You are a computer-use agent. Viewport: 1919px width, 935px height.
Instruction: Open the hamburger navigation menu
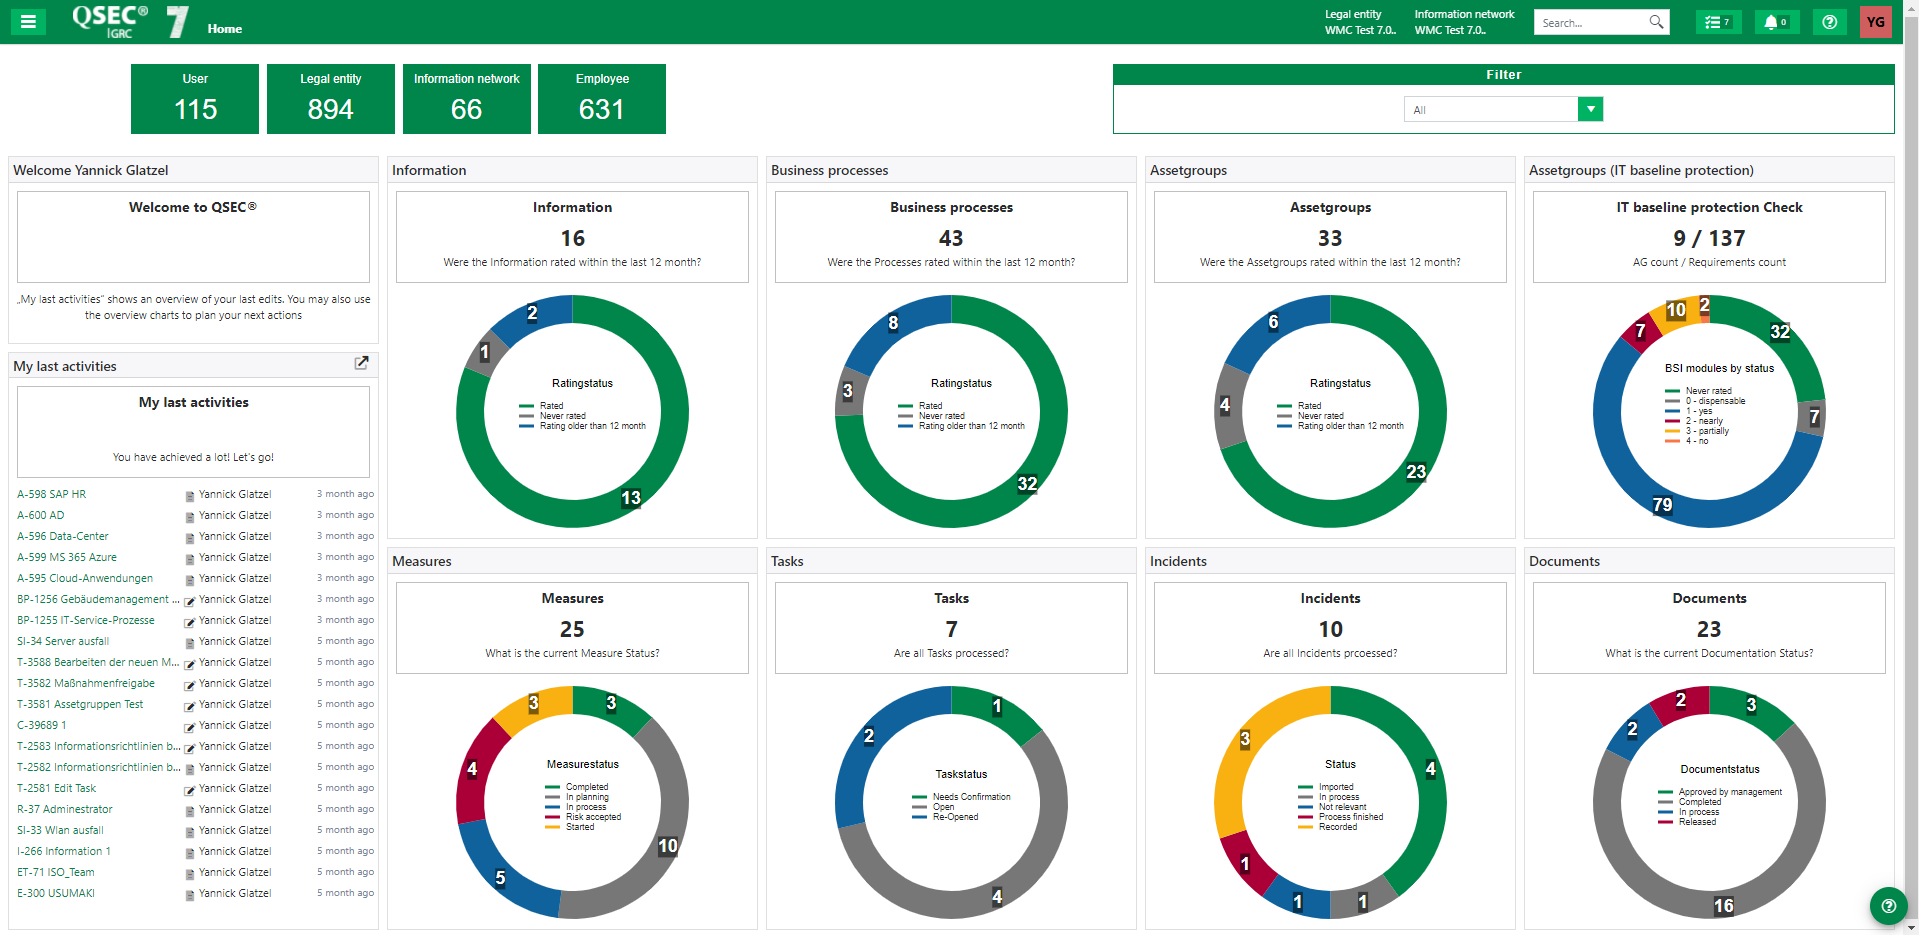[28, 21]
